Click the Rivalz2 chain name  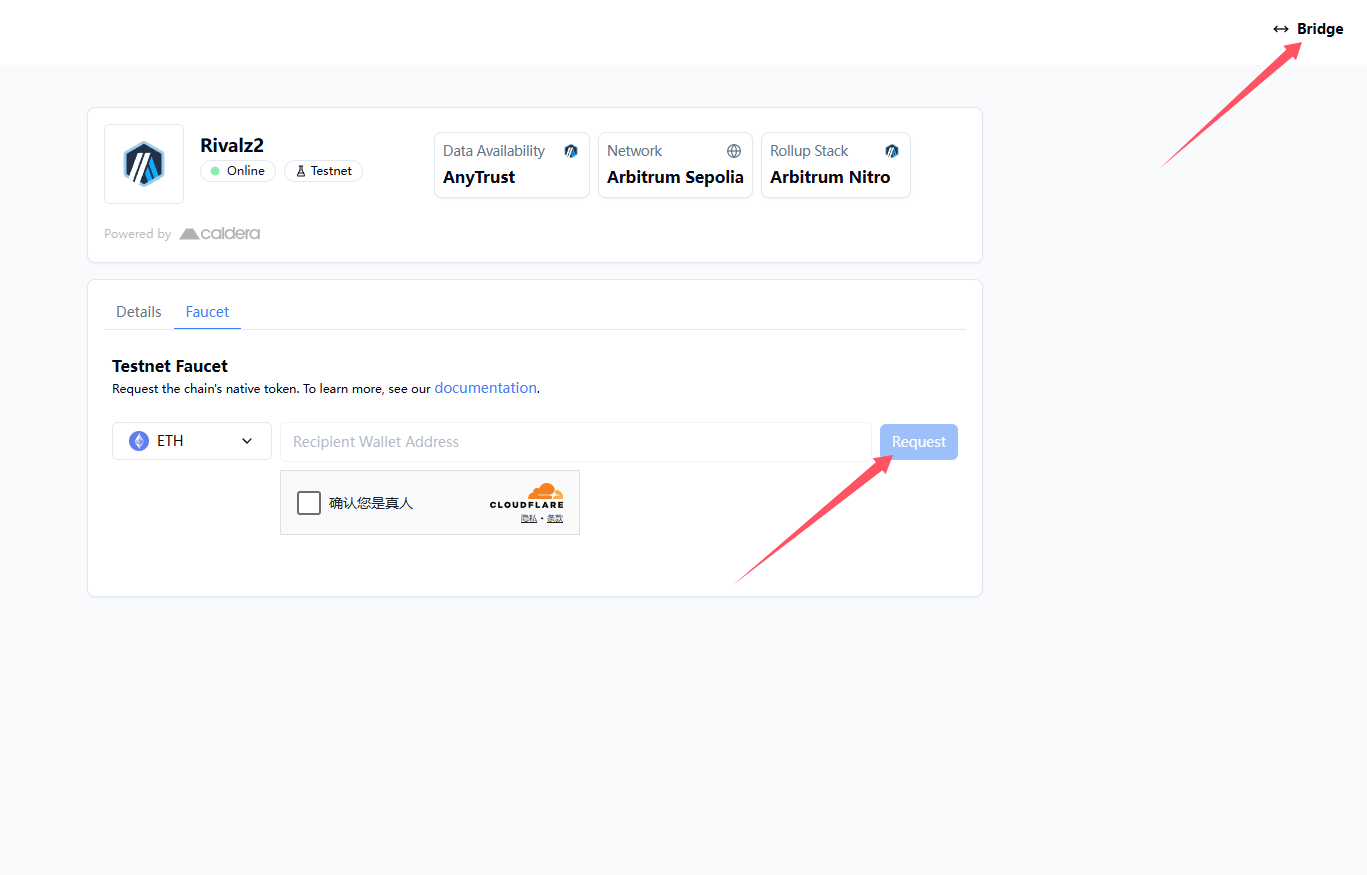coord(232,145)
